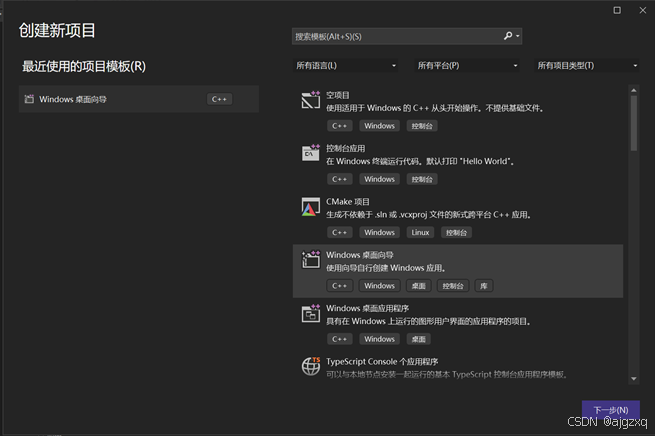Screen dimensions: 655x436
Task: Click the C++ tag on recent template
Action: pos(219,99)
